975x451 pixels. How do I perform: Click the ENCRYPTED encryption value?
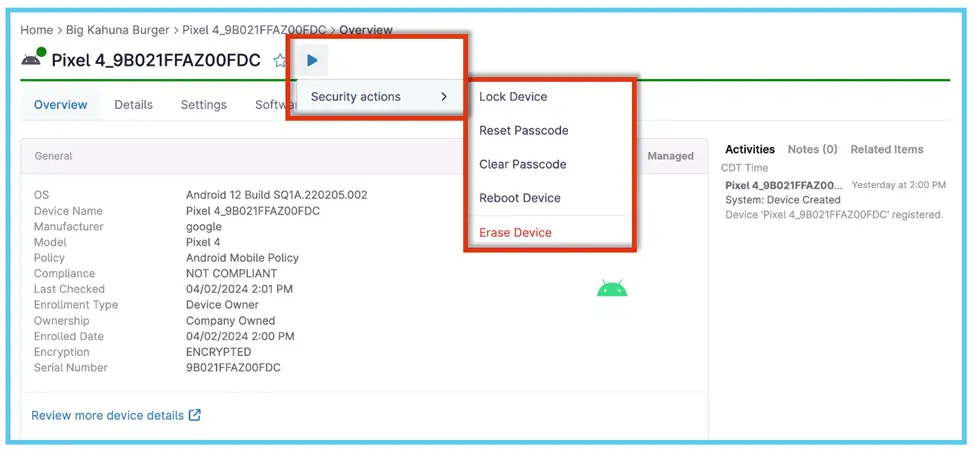[218, 352]
